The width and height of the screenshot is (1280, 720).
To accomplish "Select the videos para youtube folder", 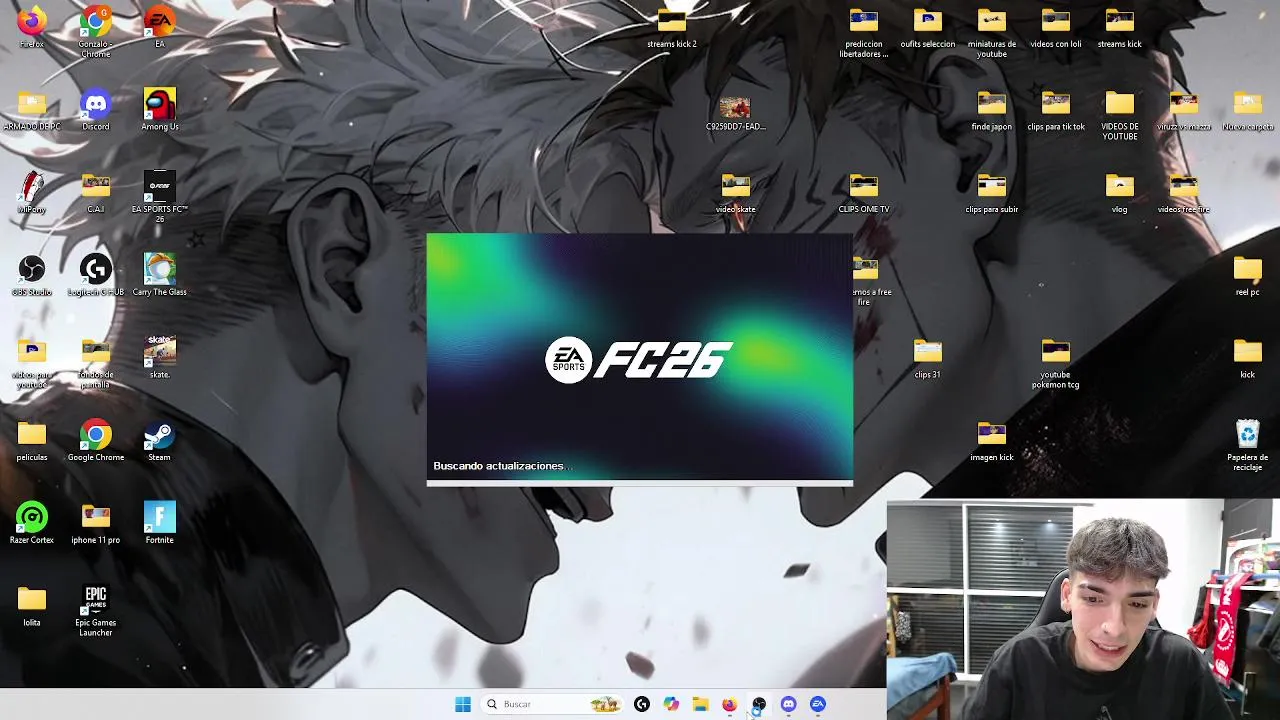I will [x=32, y=363].
